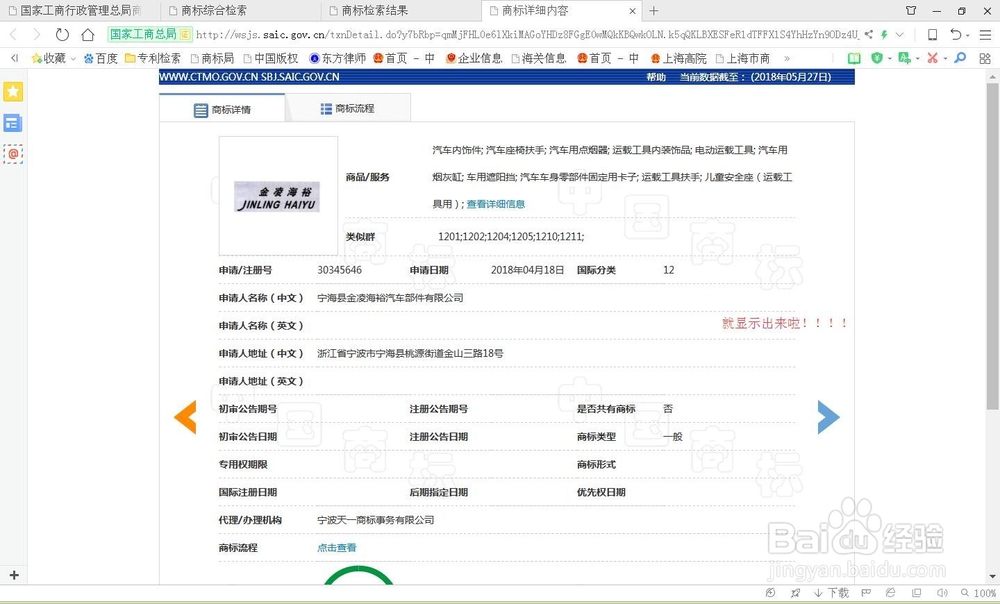Go to previous record with orange left arrow
1000x604 pixels.
click(185, 417)
